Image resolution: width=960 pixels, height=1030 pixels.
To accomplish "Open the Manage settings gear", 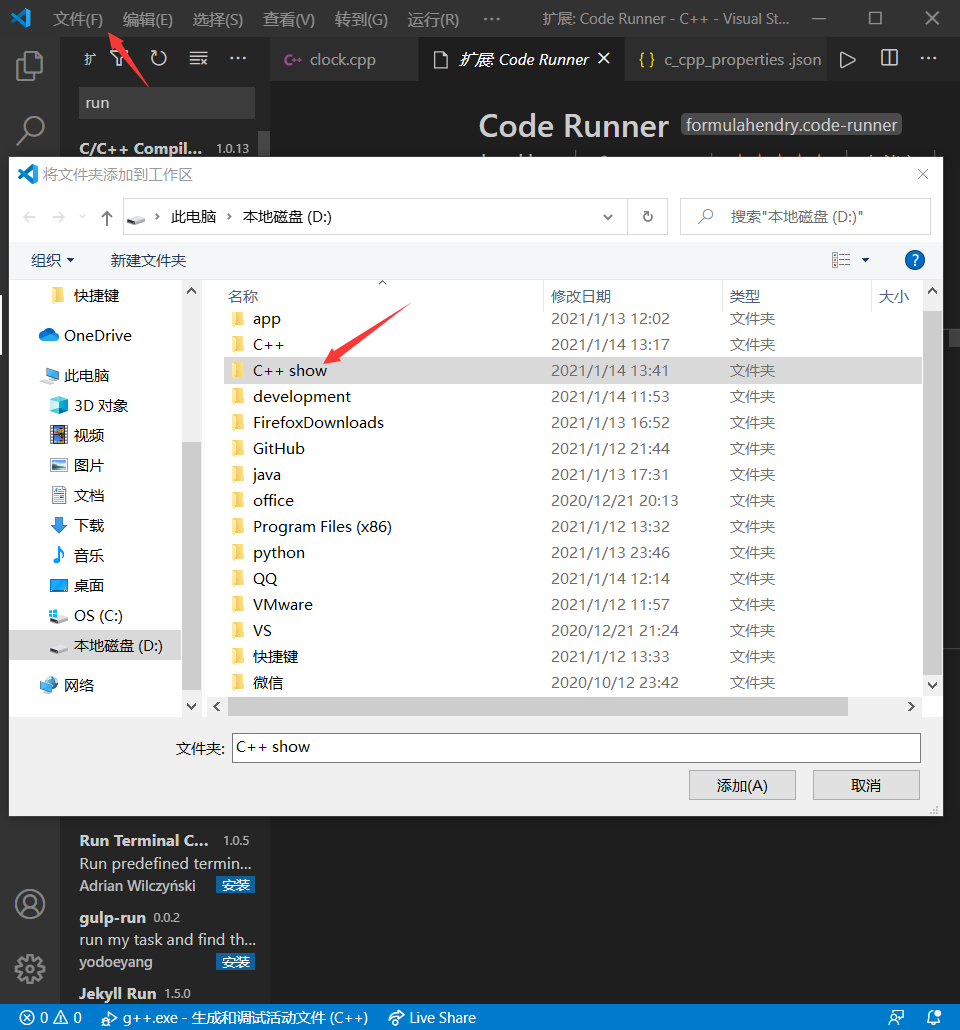I will pyautogui.click(x=29, y=968).
